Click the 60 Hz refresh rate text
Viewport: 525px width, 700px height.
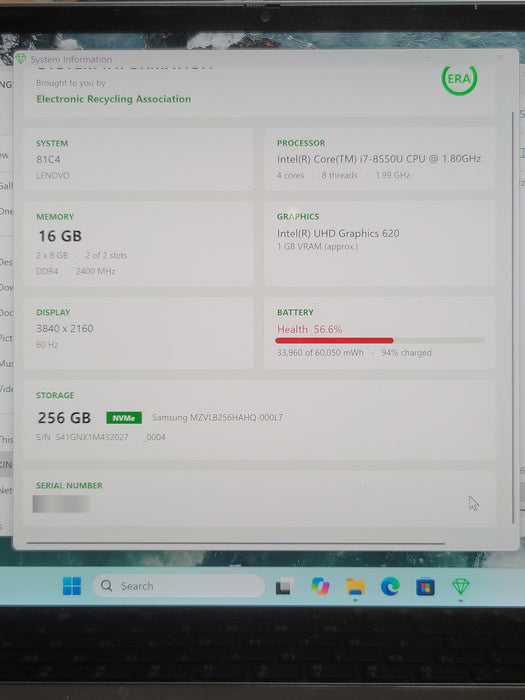tap(47, 345)
